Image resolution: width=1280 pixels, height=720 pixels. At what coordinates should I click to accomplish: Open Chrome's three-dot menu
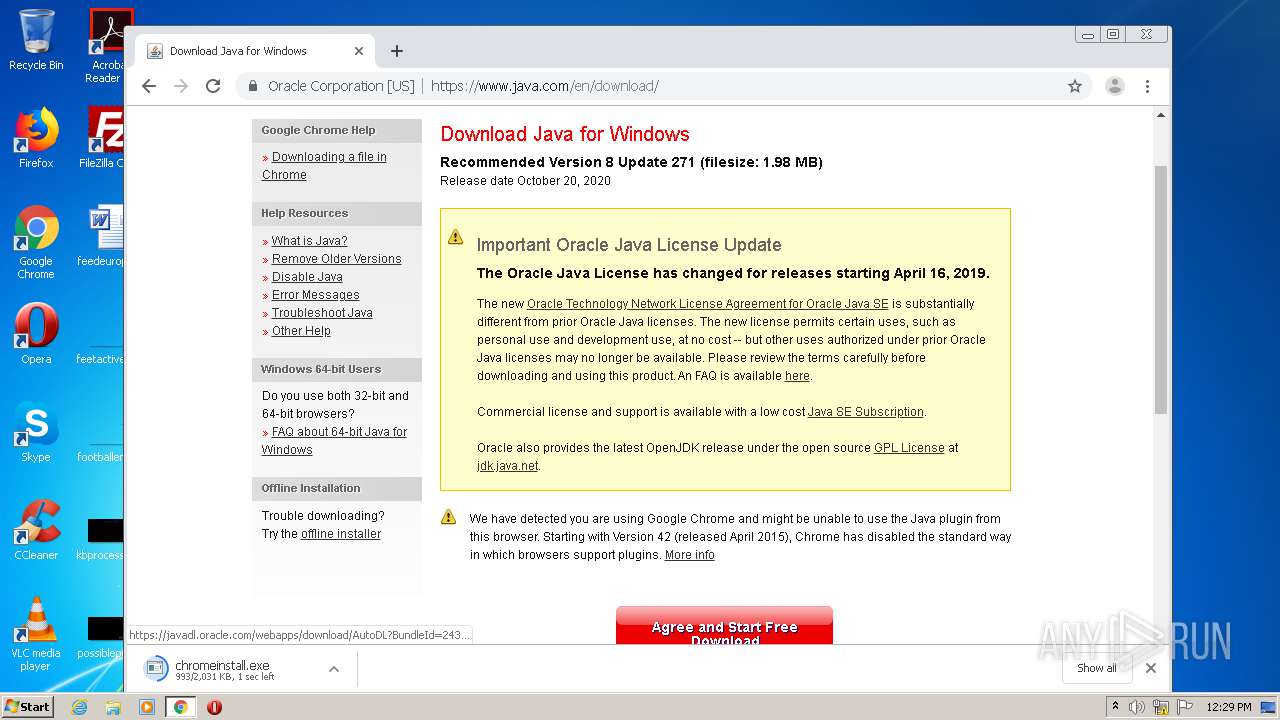[1147, 86]
